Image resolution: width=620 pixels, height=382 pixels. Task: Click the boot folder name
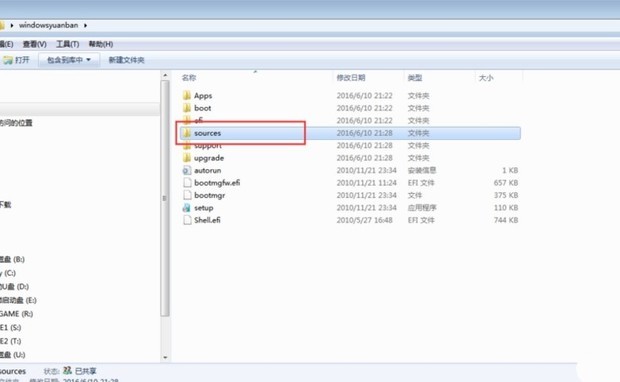coord(202,108)
